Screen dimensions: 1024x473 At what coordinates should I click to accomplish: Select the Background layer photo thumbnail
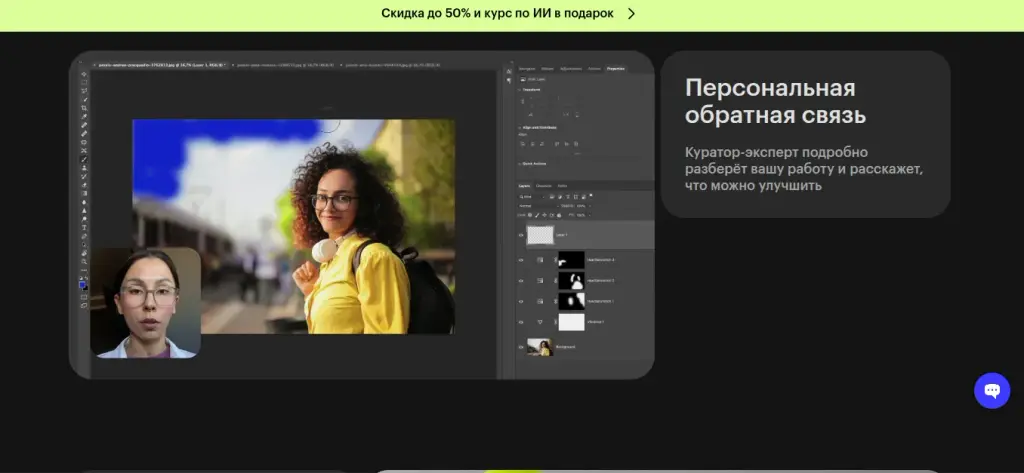540,348
